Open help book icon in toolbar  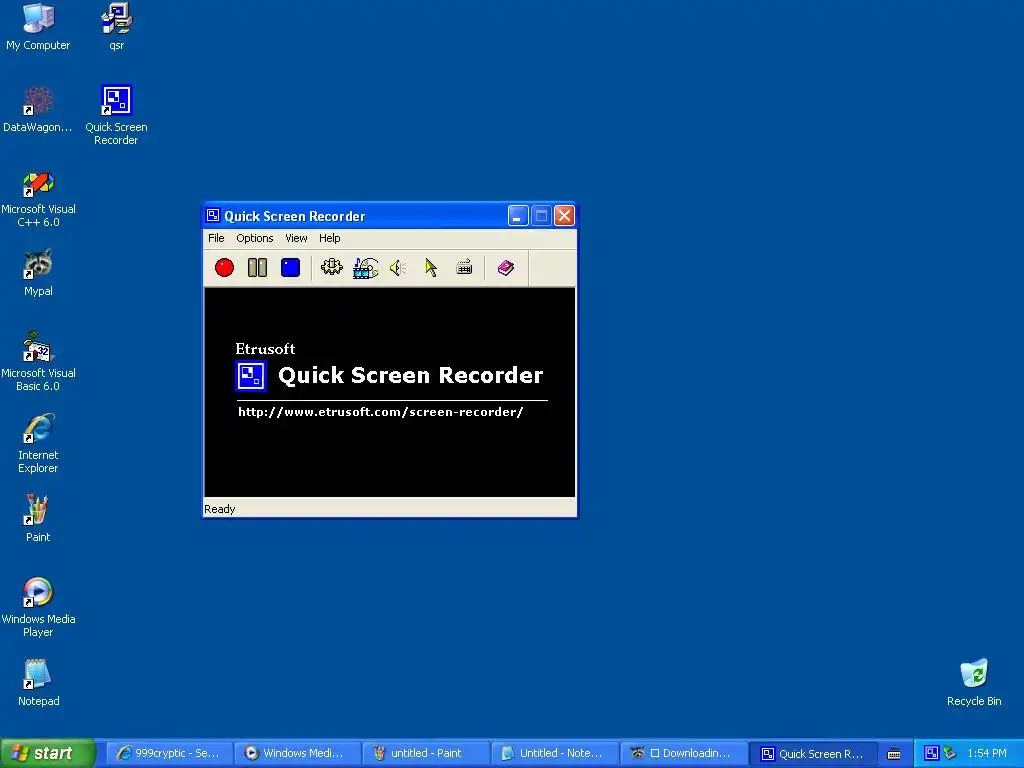pyautogui.click(x=505, y=267)
